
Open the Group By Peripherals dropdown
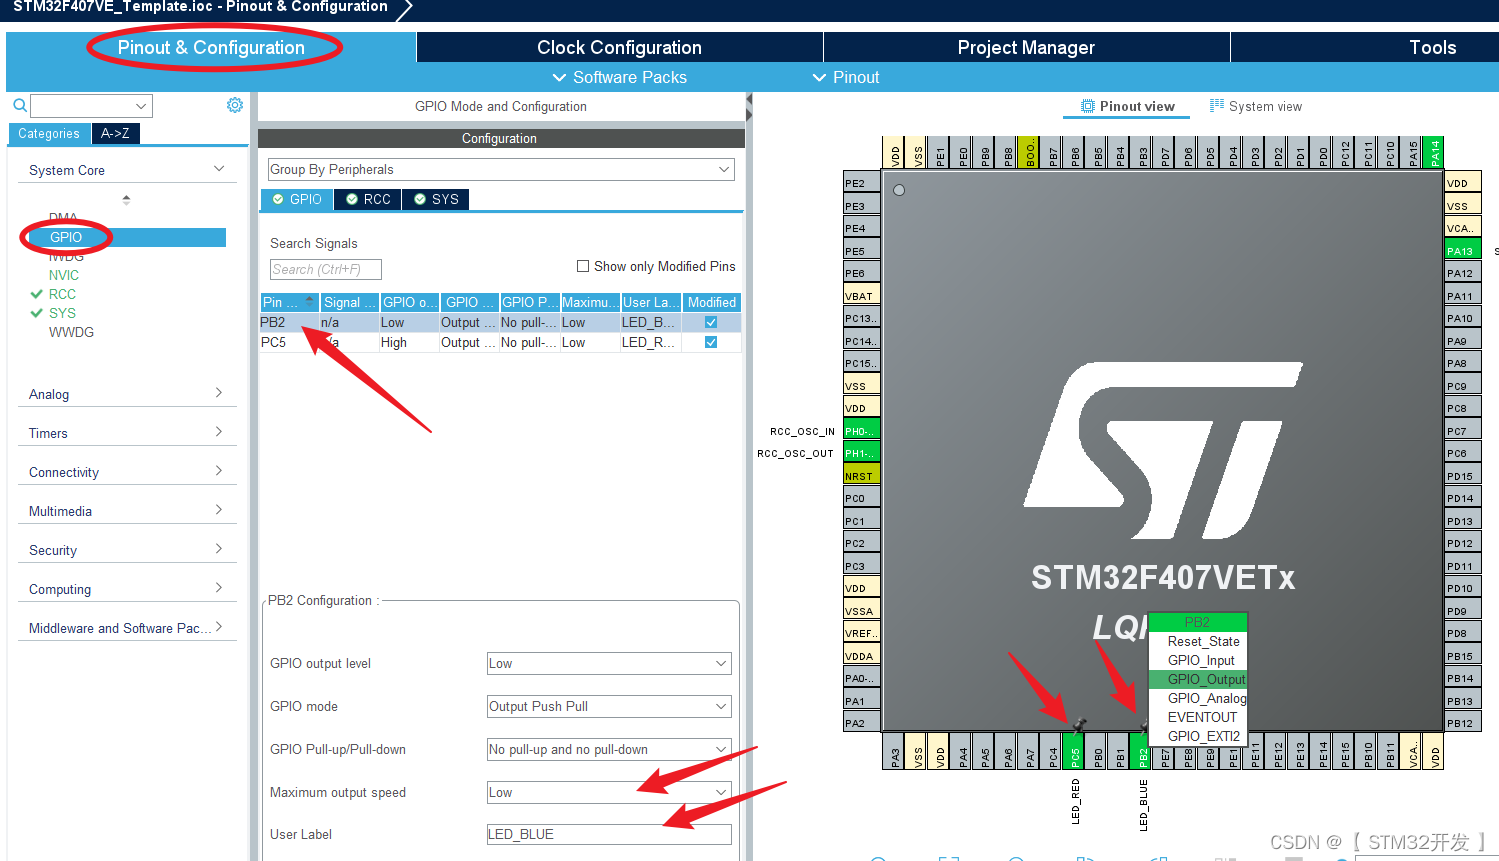[501, 169]
